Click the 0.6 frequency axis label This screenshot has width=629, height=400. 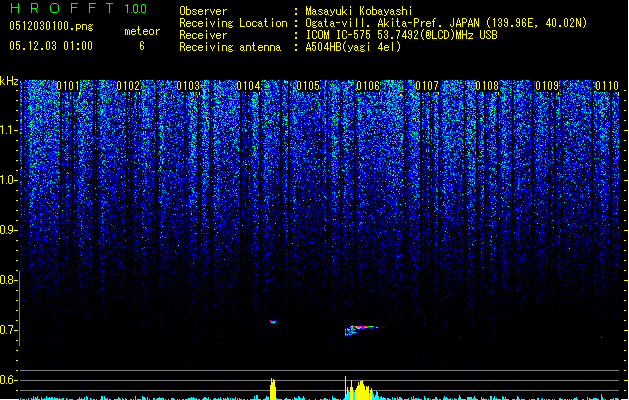click(9, 380)
